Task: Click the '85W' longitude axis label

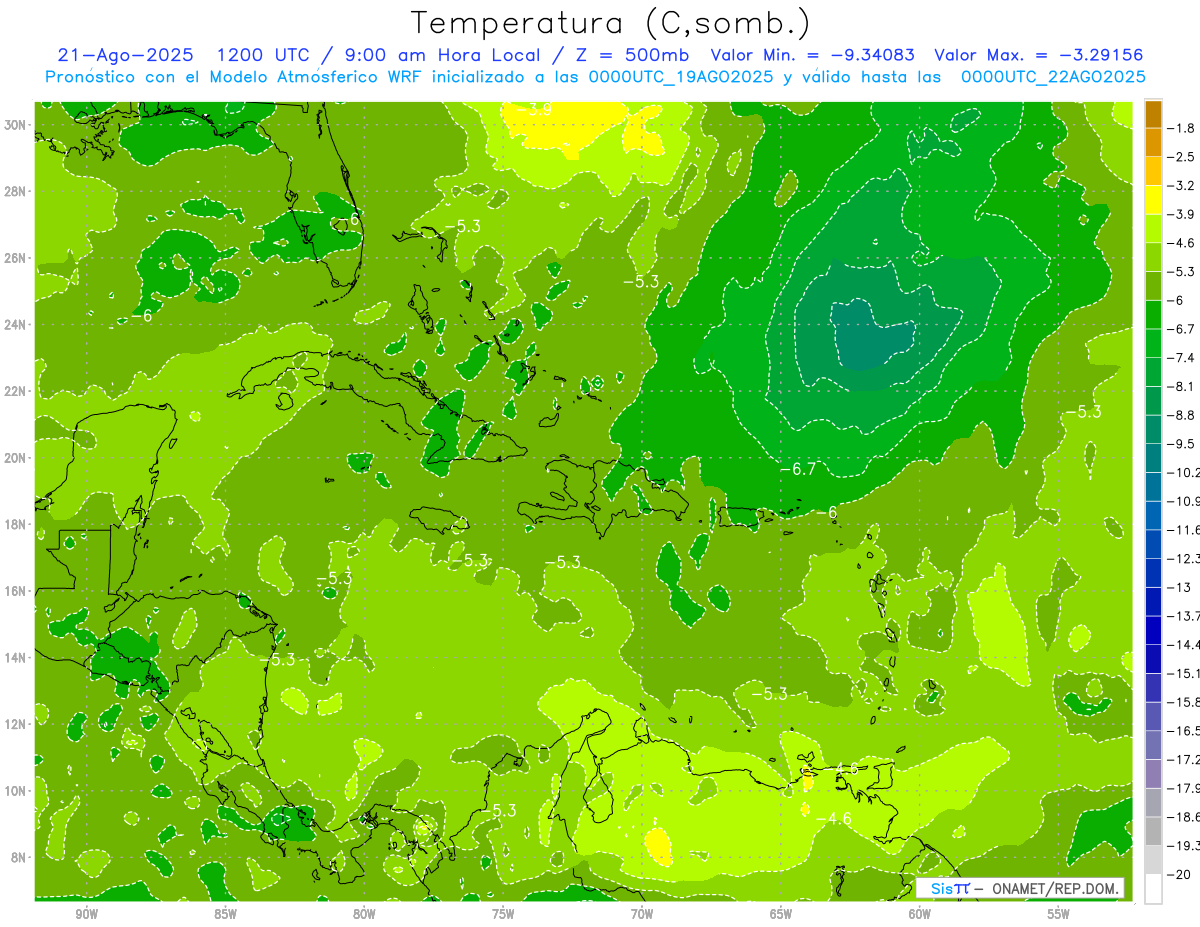Action: coord(225,914)
